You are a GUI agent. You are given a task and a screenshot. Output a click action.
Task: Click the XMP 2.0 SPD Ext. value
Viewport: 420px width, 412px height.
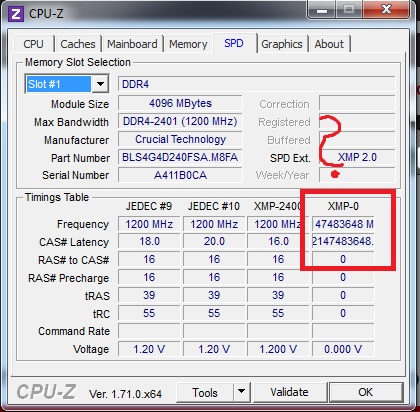pyautogui.click(x=357, y=157)
